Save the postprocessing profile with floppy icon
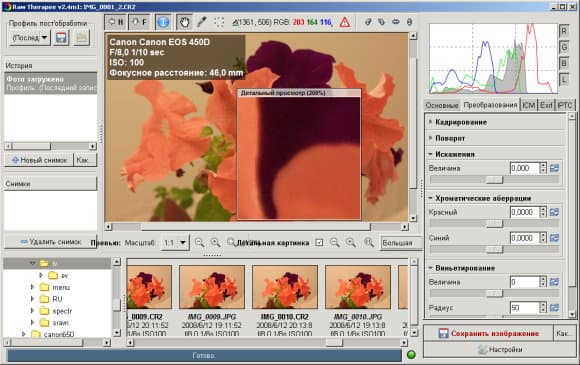 click(61, 38)
